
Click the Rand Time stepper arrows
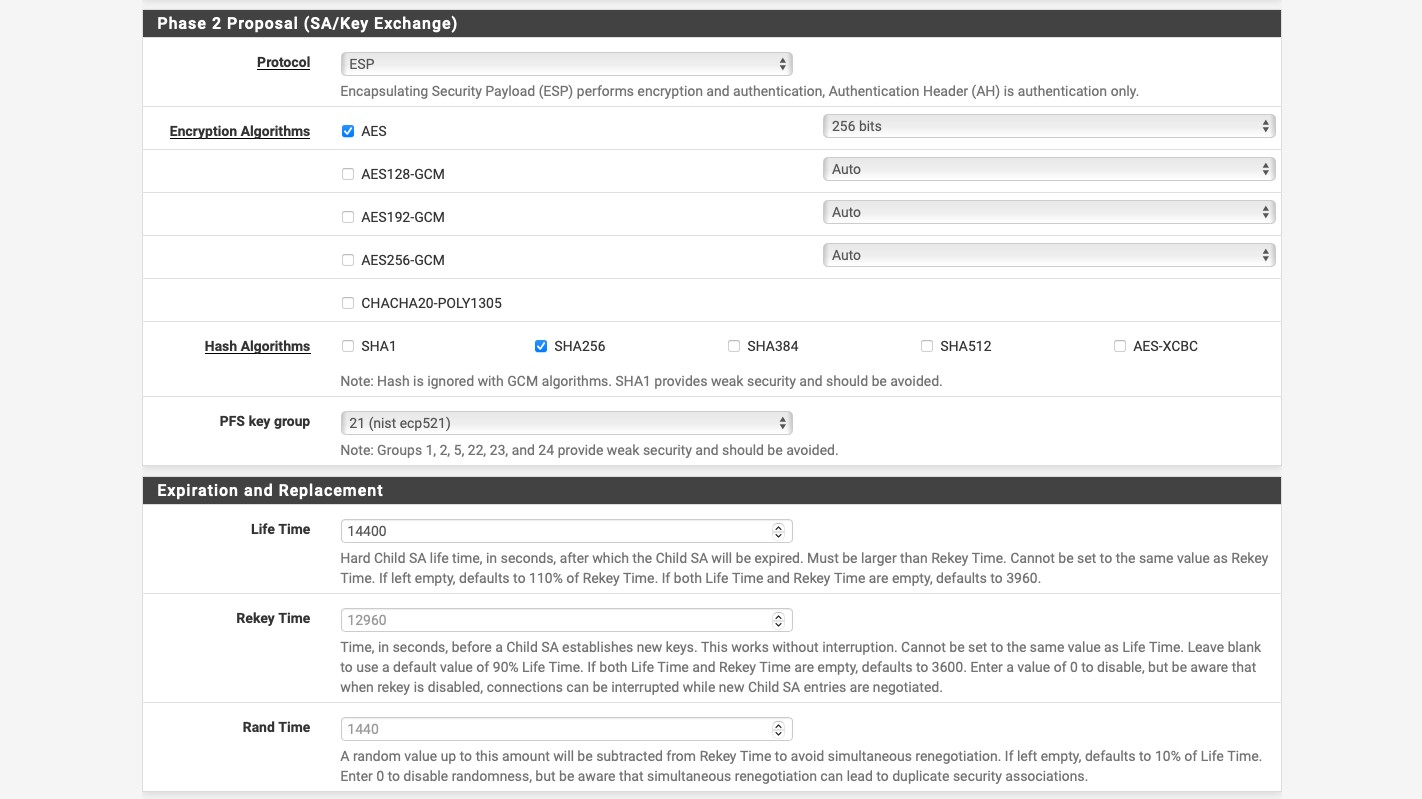click(778, 729)
